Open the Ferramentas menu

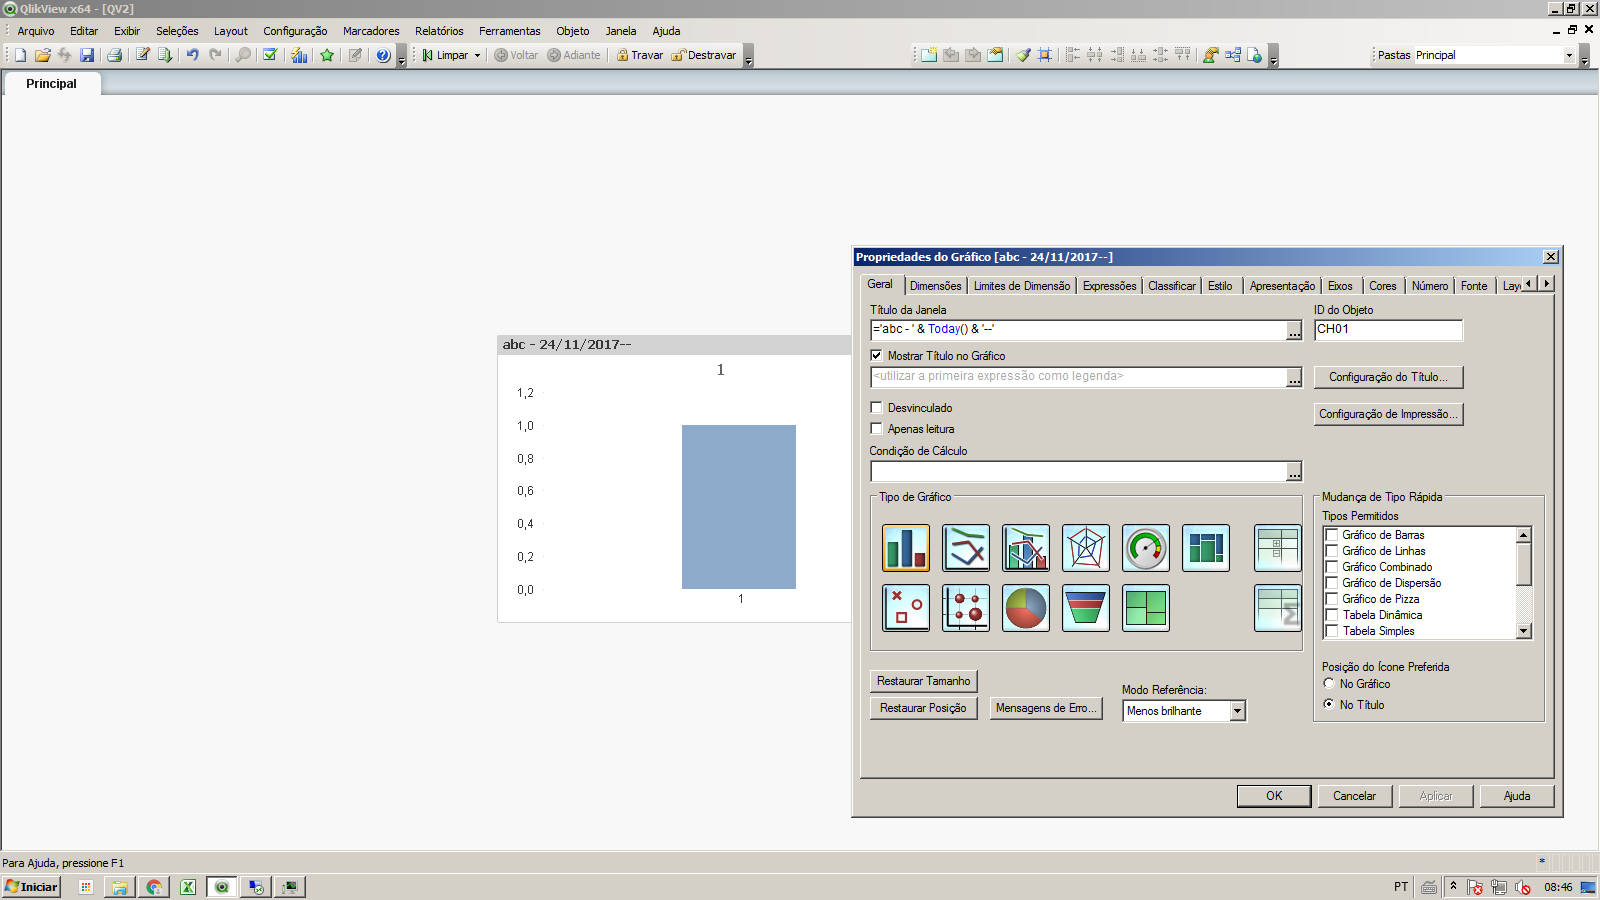tap(509, 31)
